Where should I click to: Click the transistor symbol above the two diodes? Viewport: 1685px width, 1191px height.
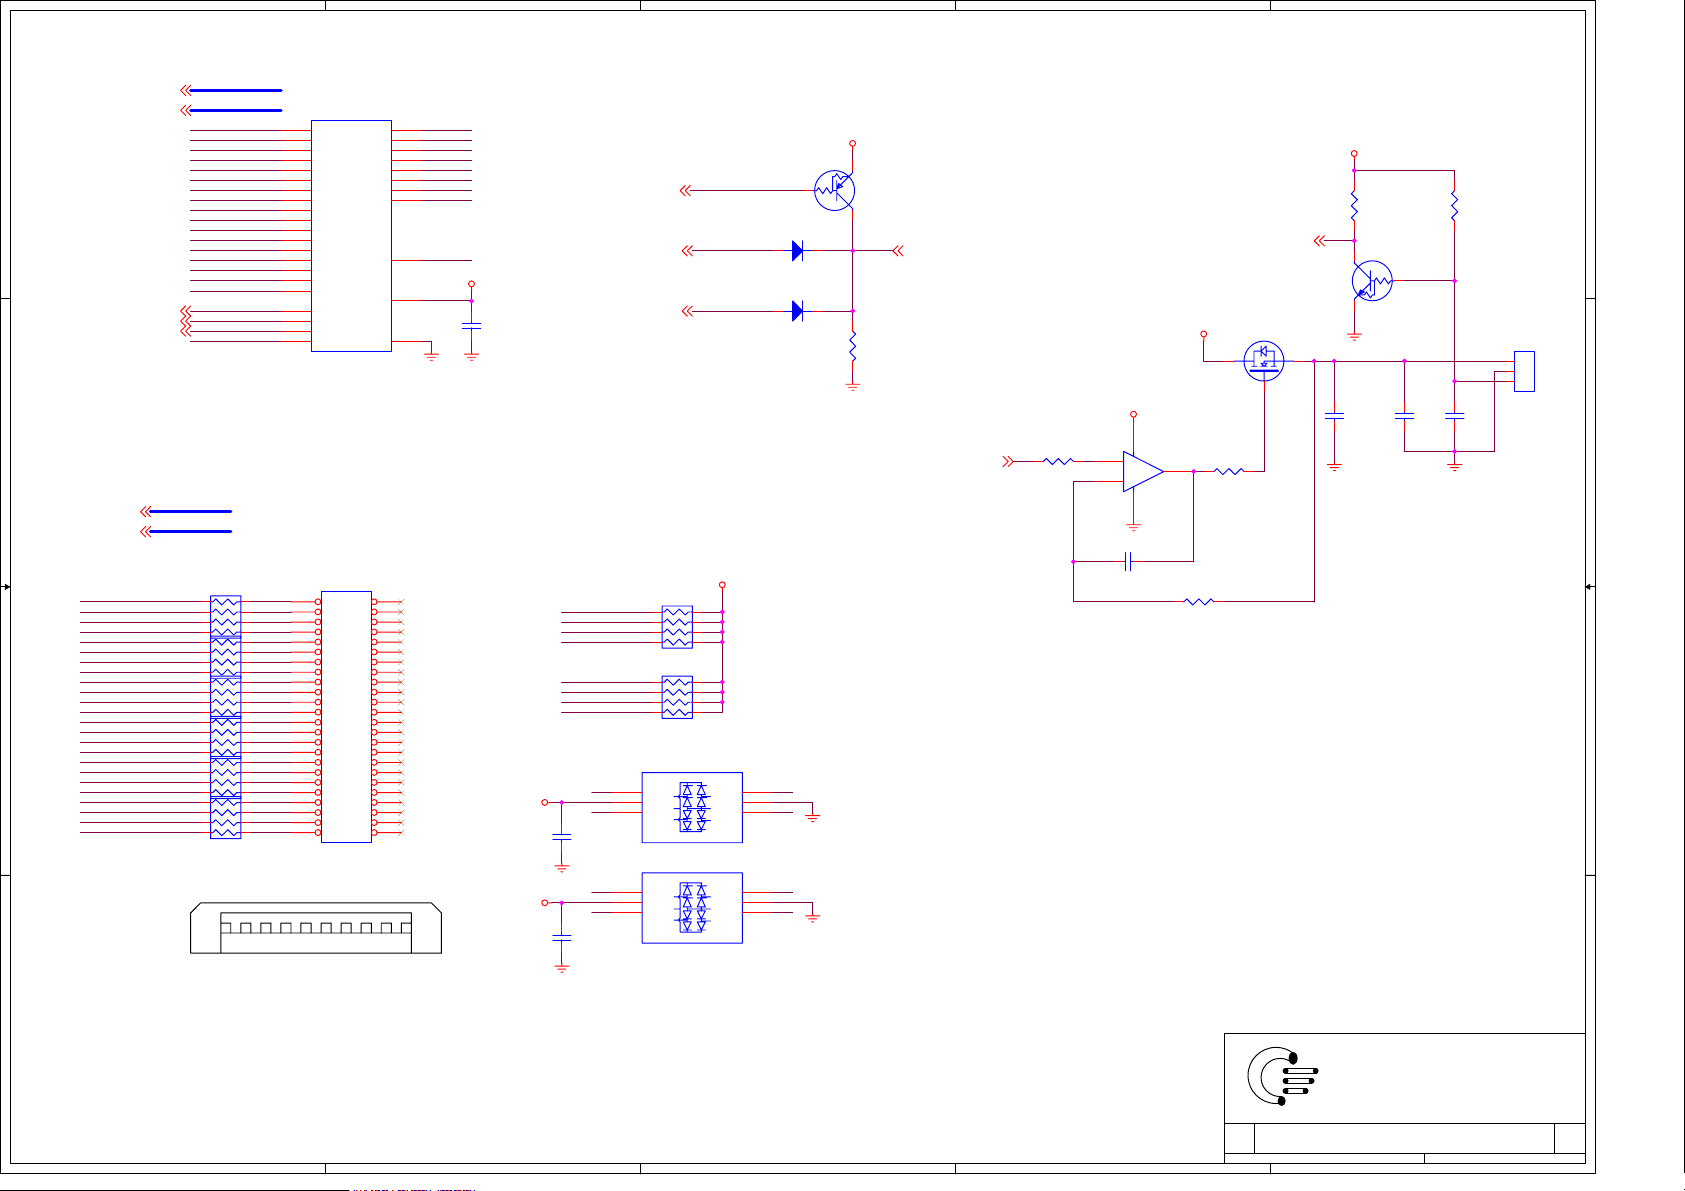[834, 190]
